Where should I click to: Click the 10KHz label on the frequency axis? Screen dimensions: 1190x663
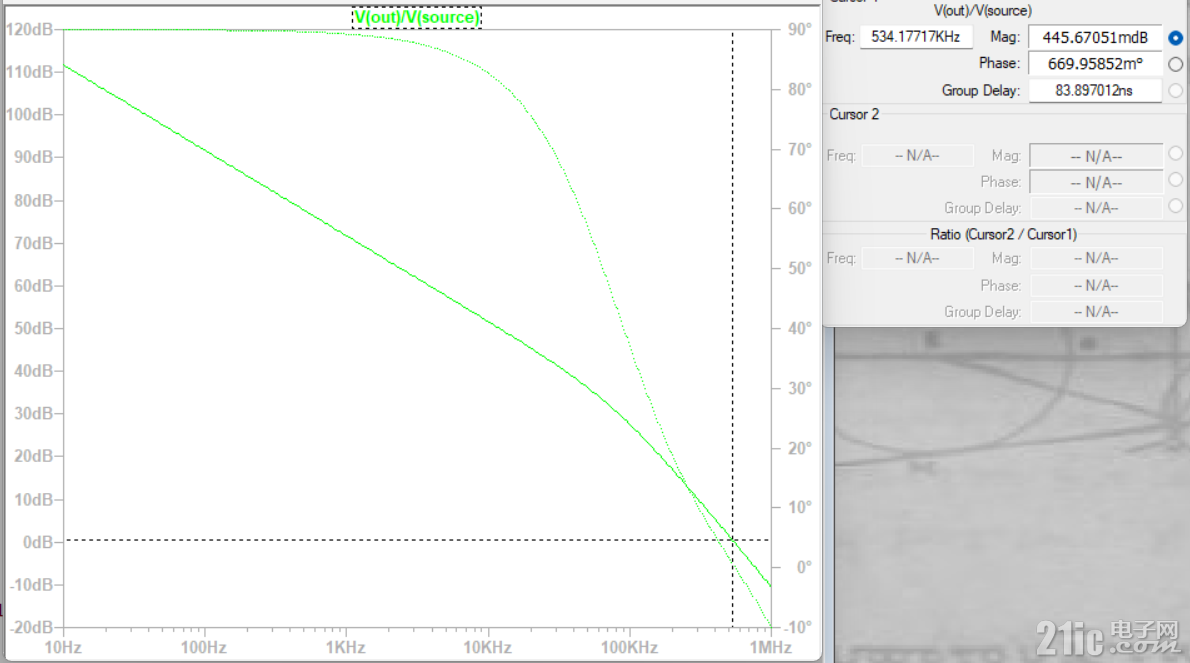tap(487, 647)
